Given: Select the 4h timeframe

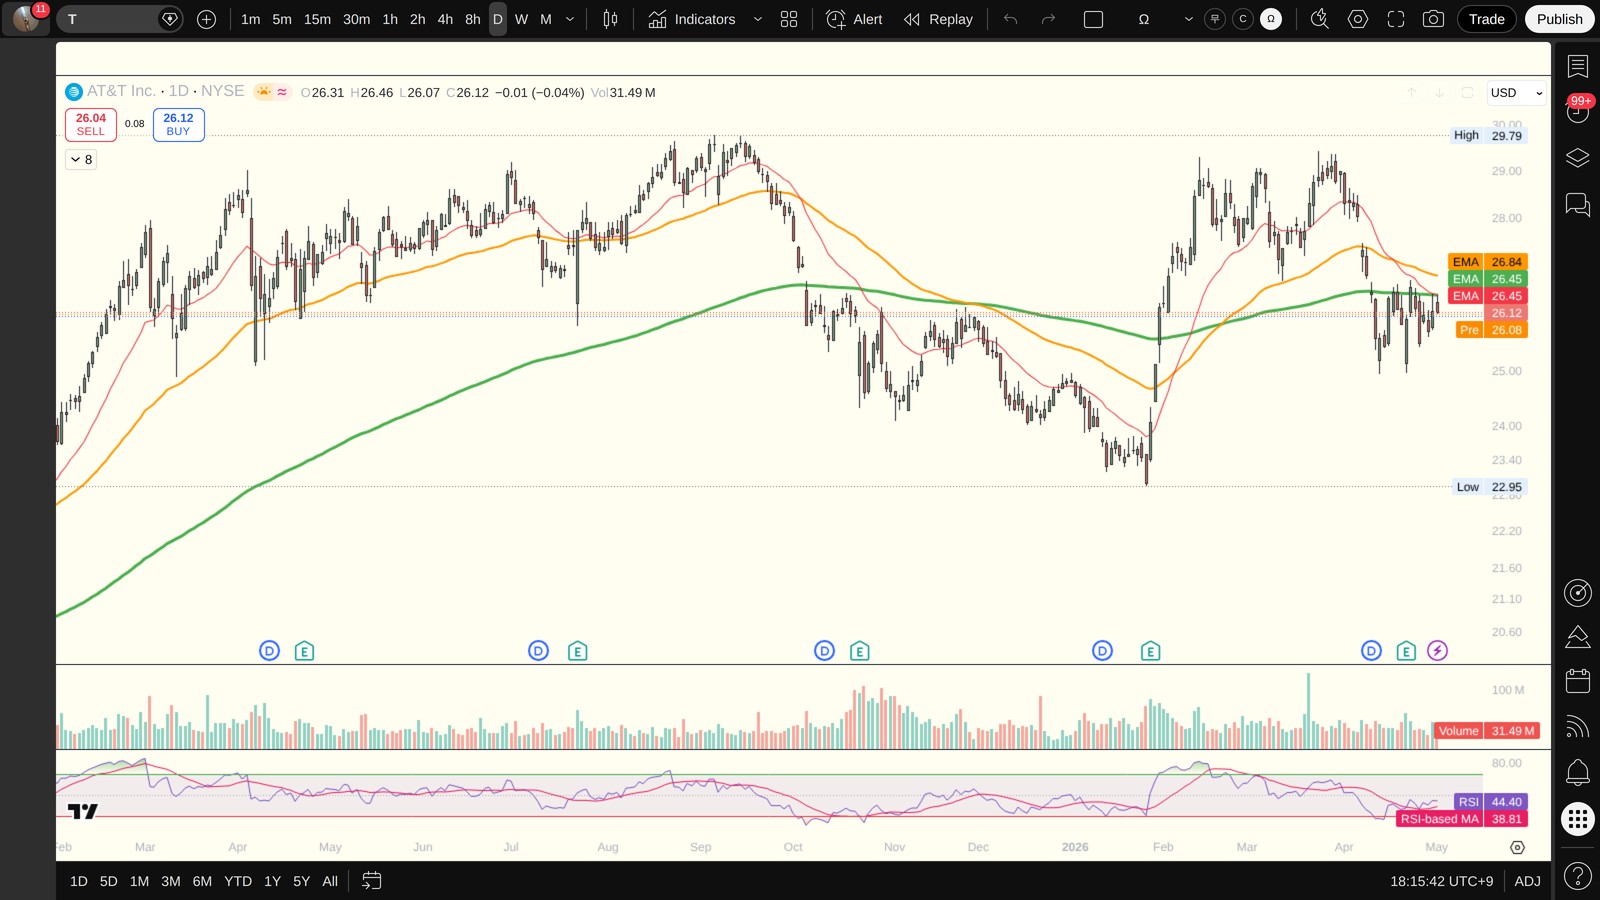Looking at the screenshot, I should click(x=445, y=19).
